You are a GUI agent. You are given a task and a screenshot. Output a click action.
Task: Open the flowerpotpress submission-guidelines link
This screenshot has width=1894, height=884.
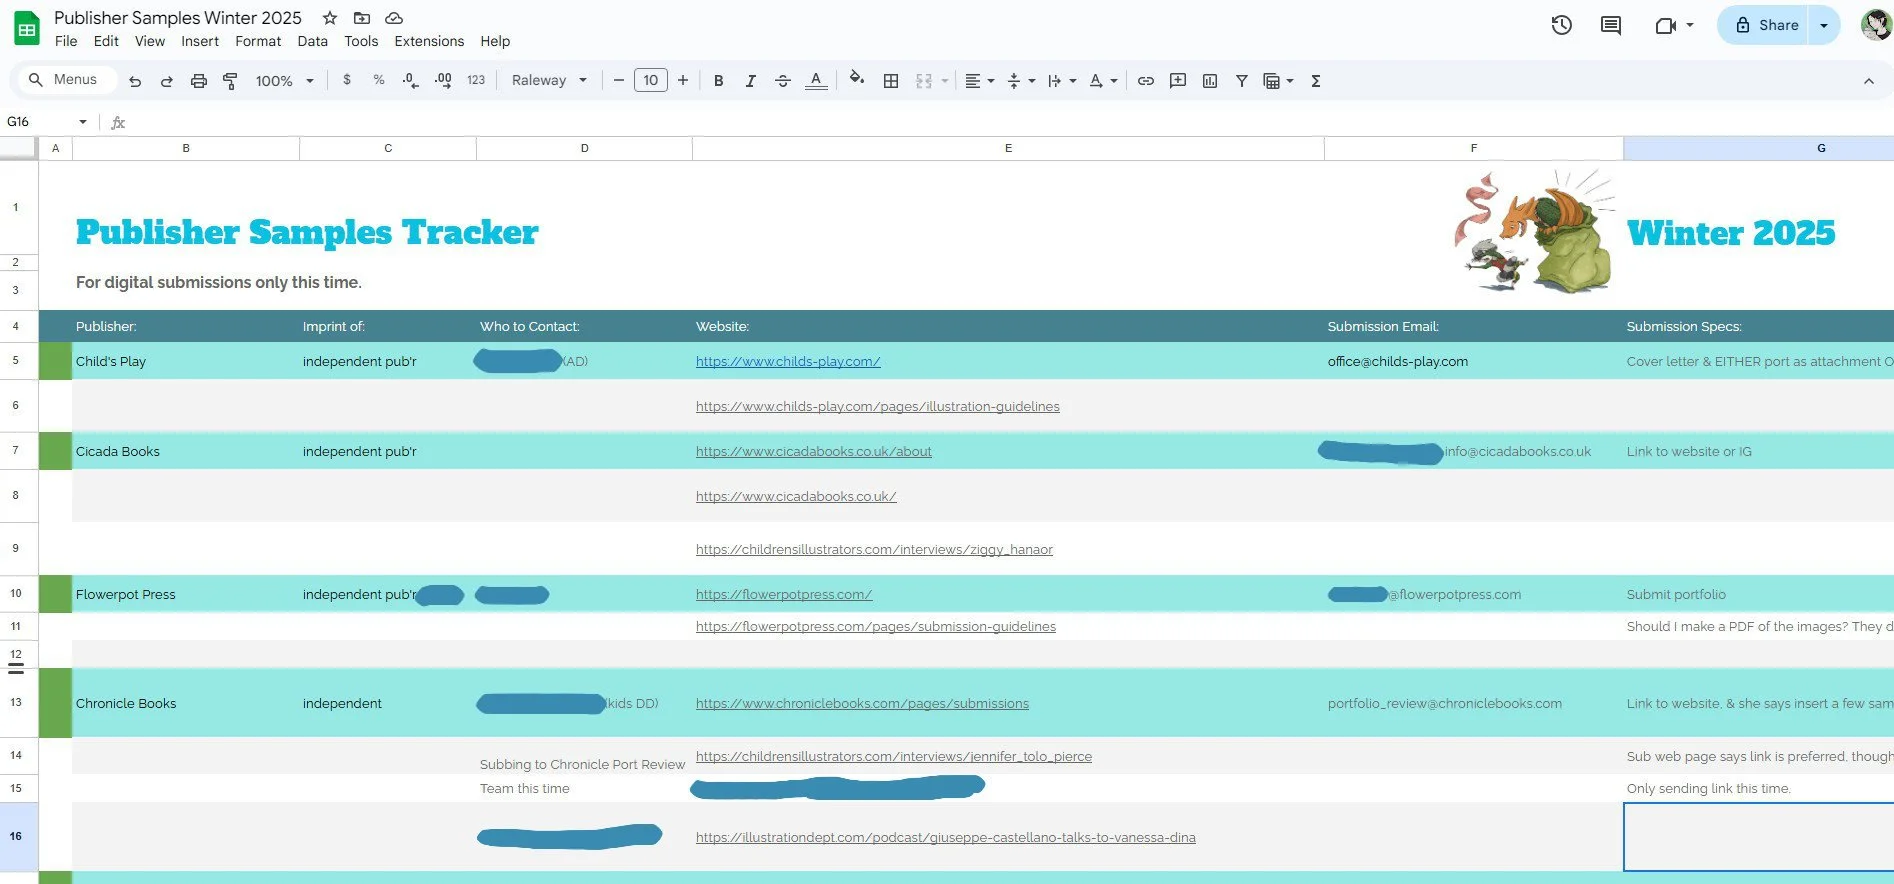click(876, 626)
